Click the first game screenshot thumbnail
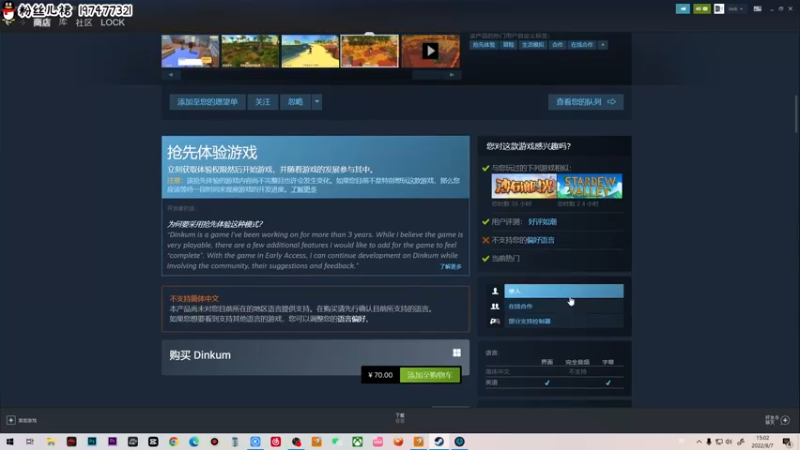Image resolution: width=800 pixels, height=450 pixels. 190,51
